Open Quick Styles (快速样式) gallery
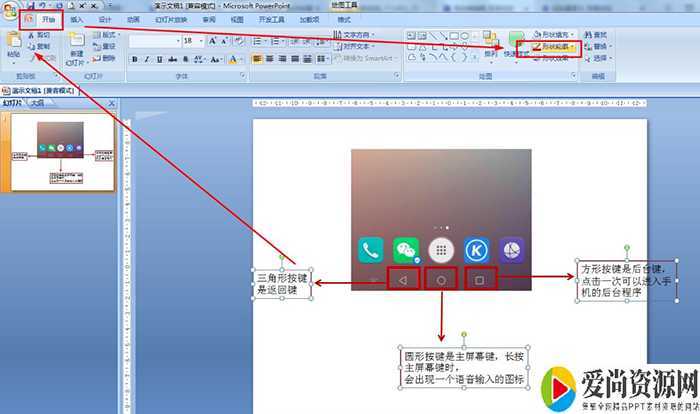Viewport: 700px width, 414px height. tap(516, 42)
